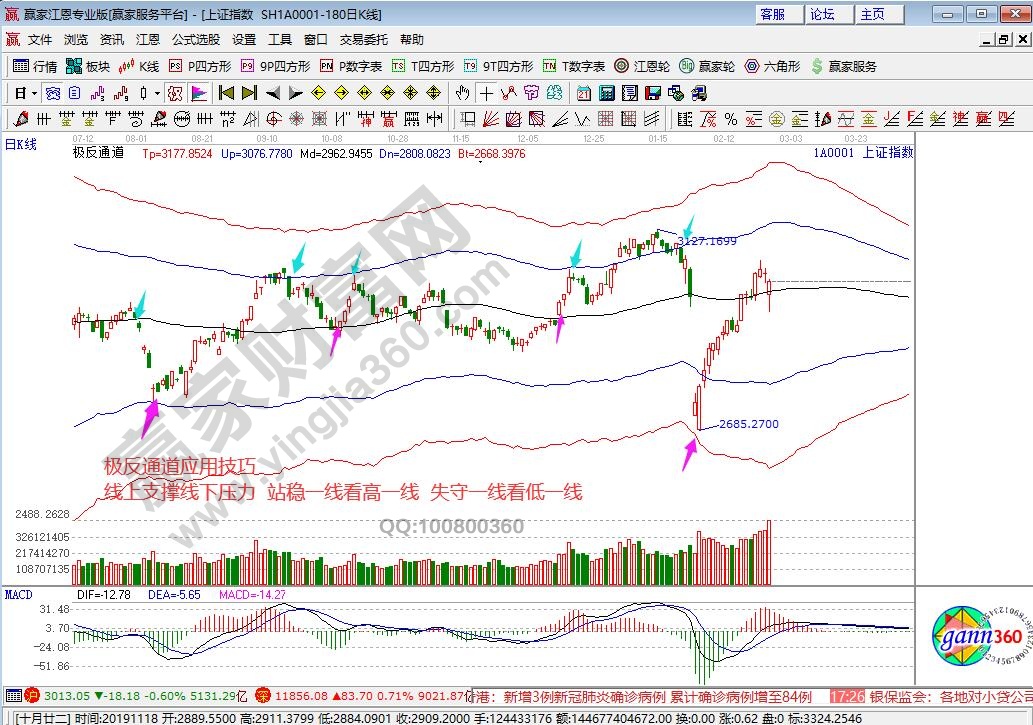Screen dimensions: 1033x725
Task: Select the hand pan tool
Action: click(x=462, y=93)
